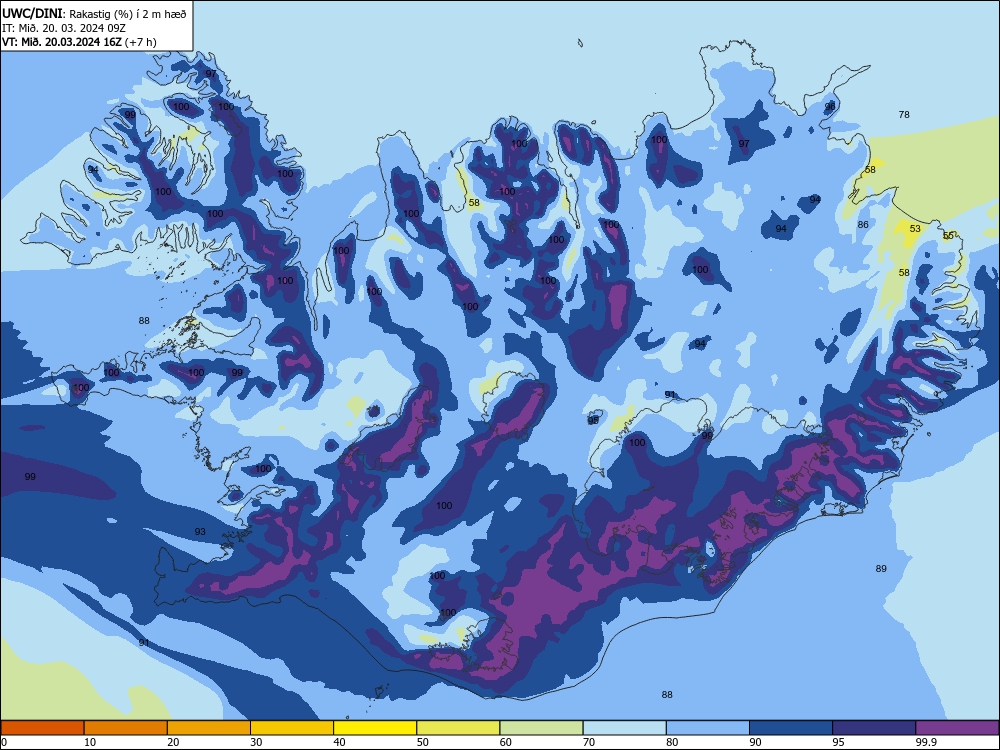Select the orange 10–20 legend color block
This screenshot has height=750, width=1000.
click(126, 728)
